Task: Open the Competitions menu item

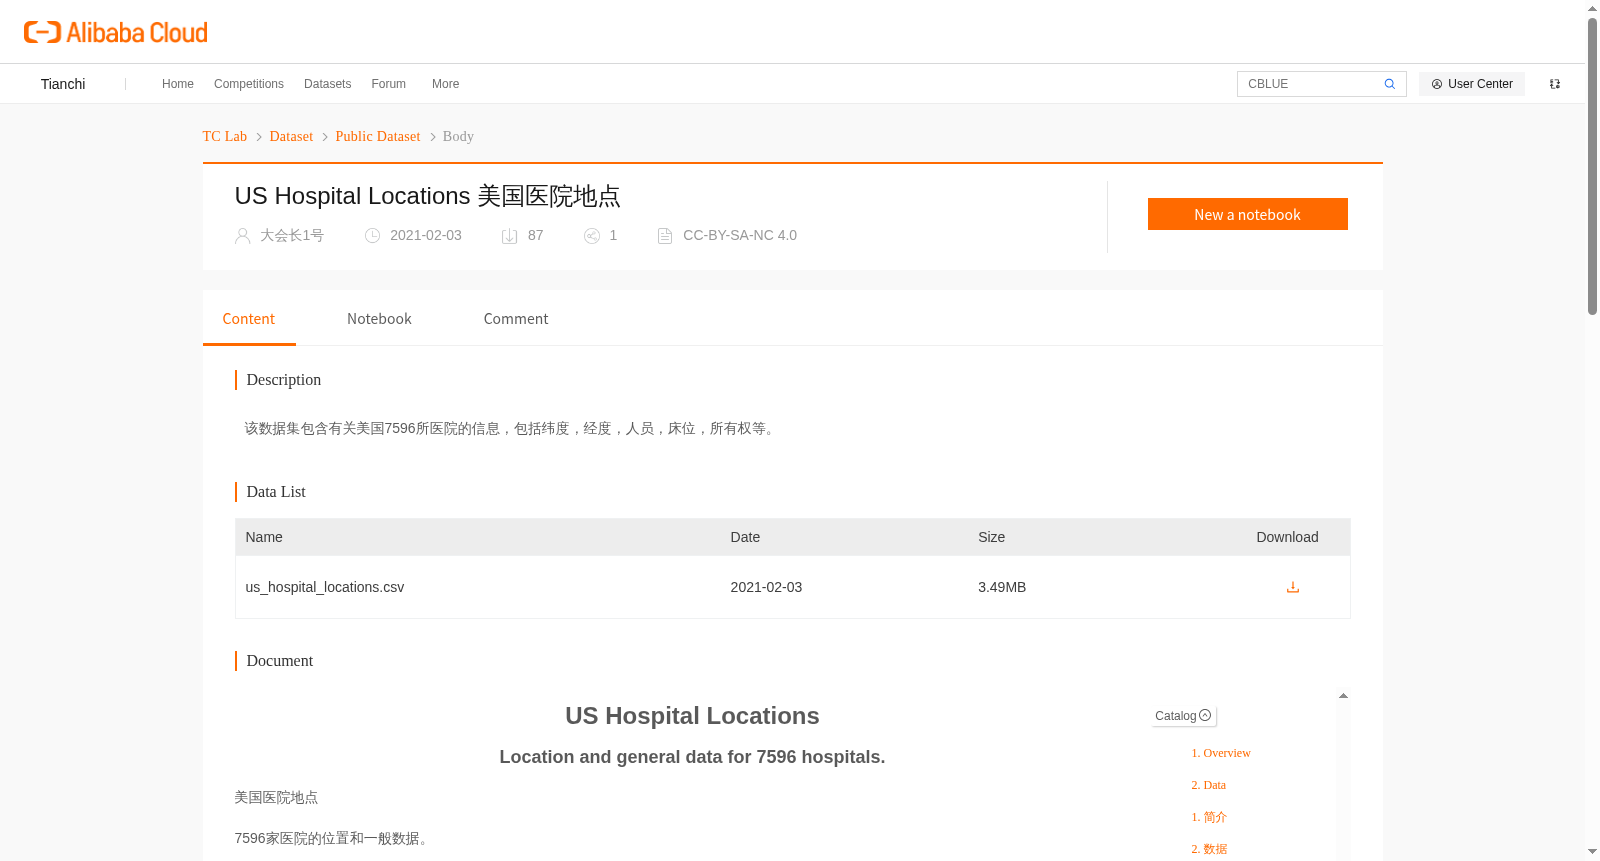Action: coord(249,84)
